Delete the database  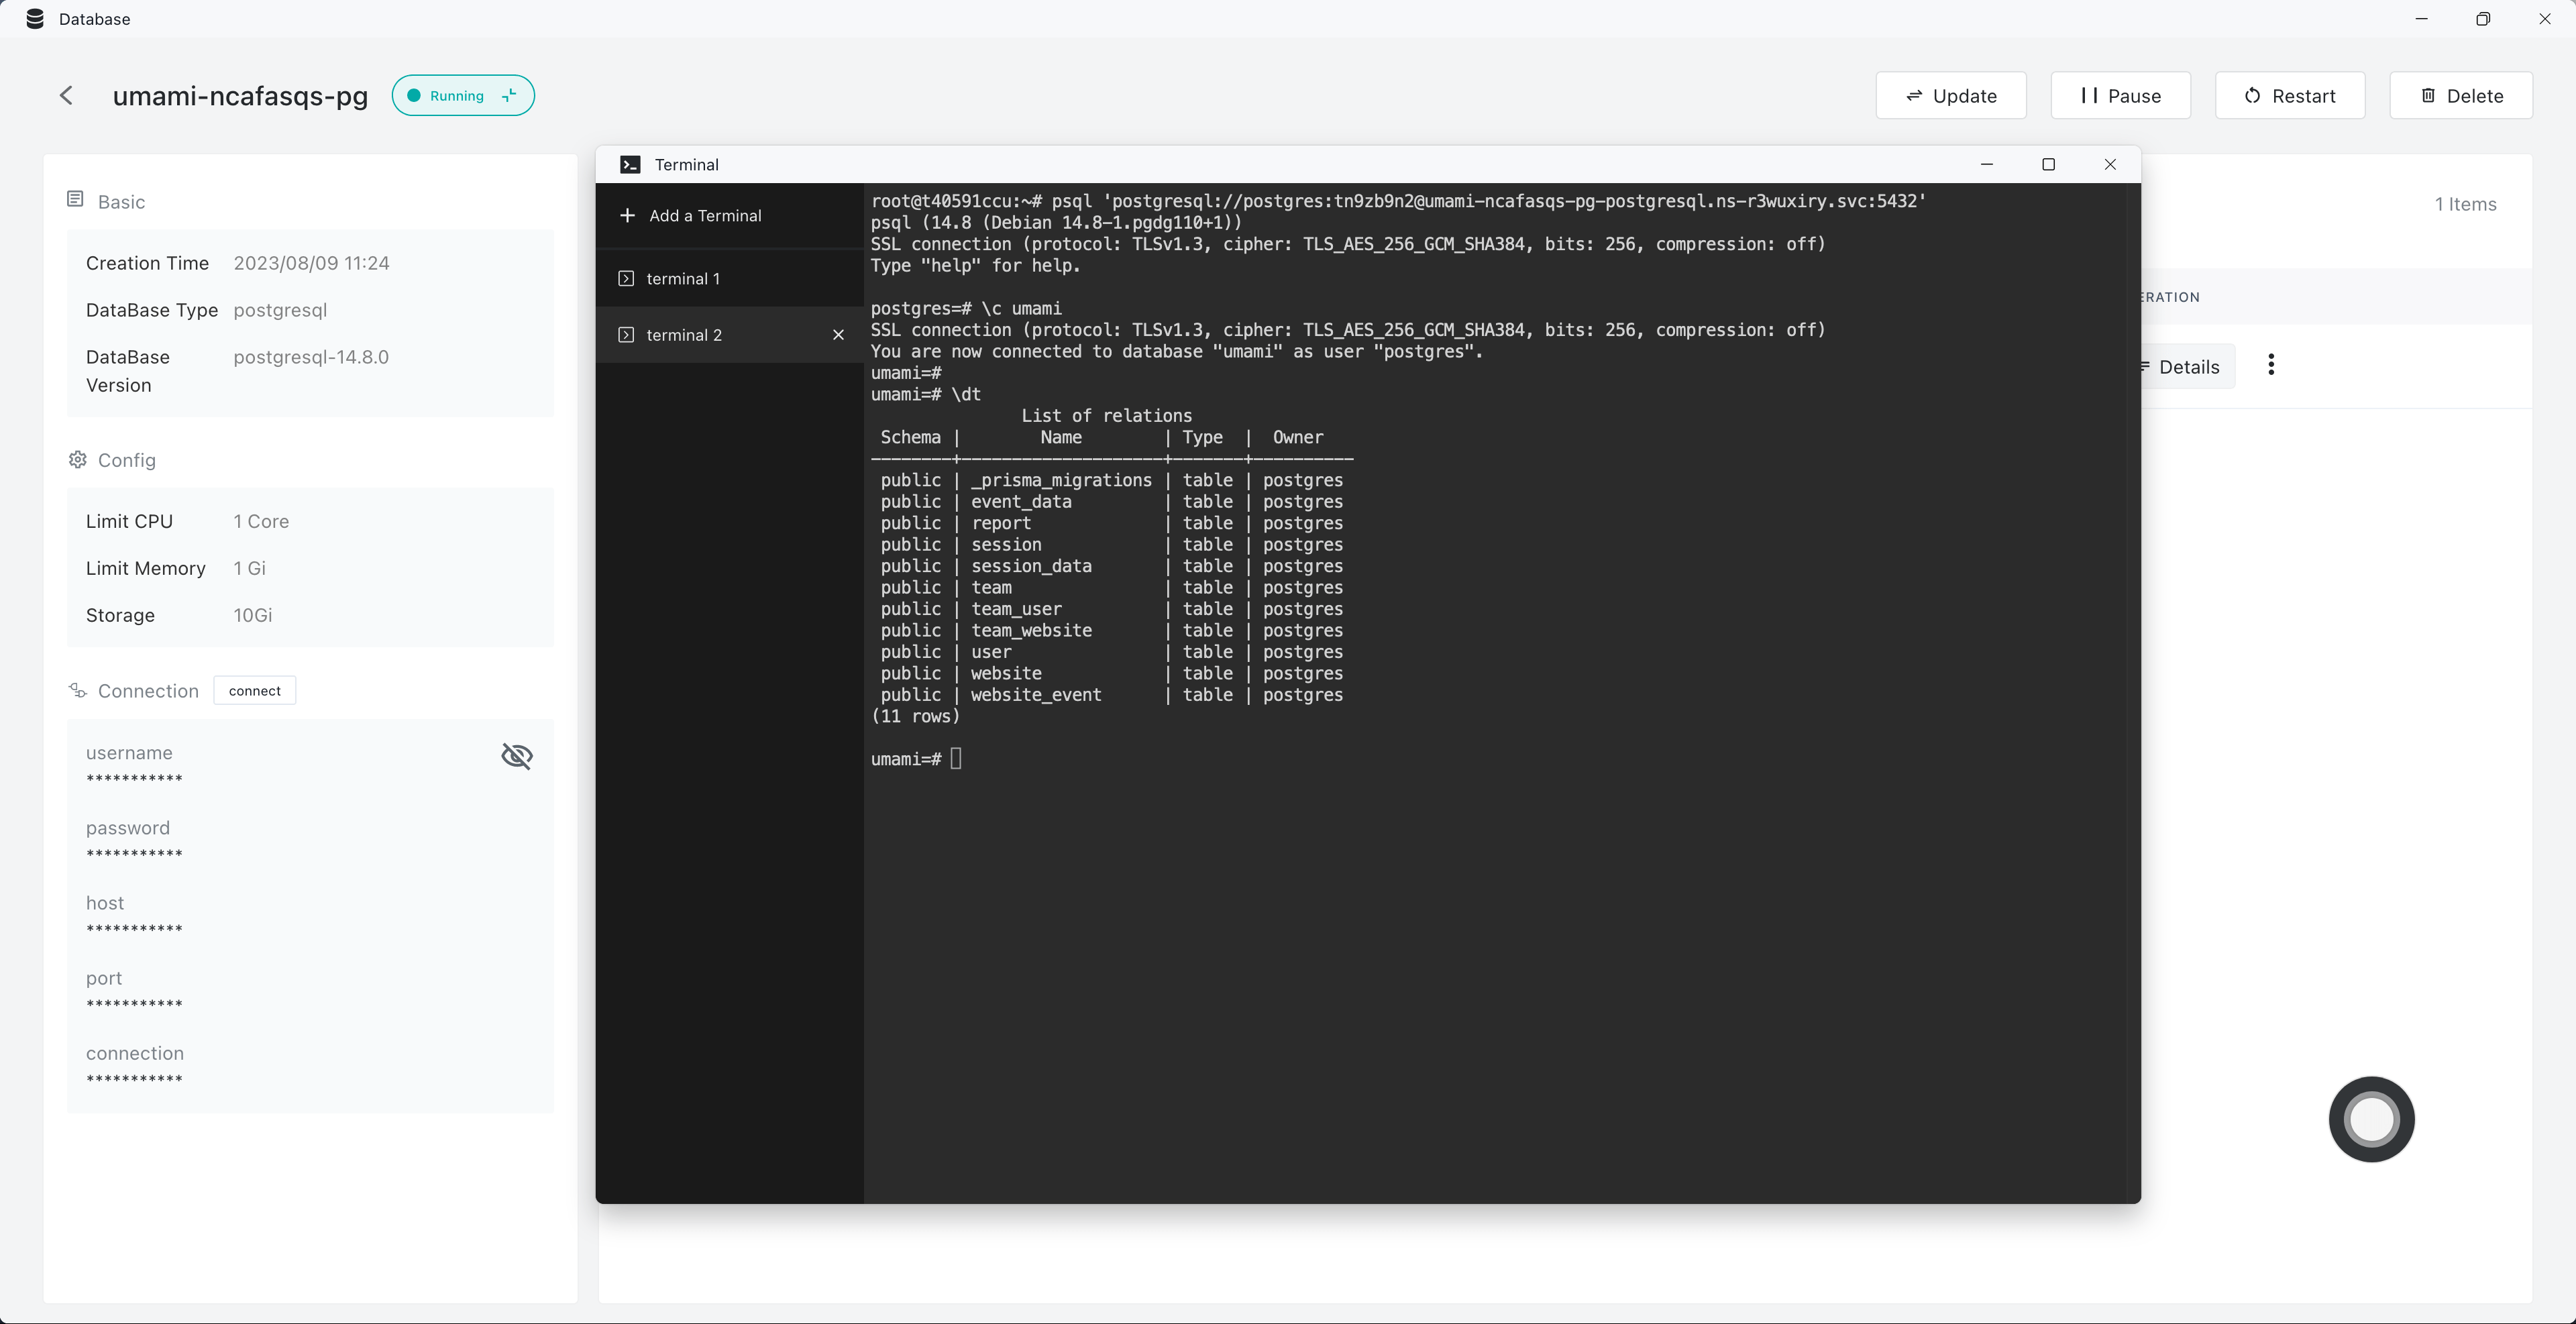(2461, 96)
